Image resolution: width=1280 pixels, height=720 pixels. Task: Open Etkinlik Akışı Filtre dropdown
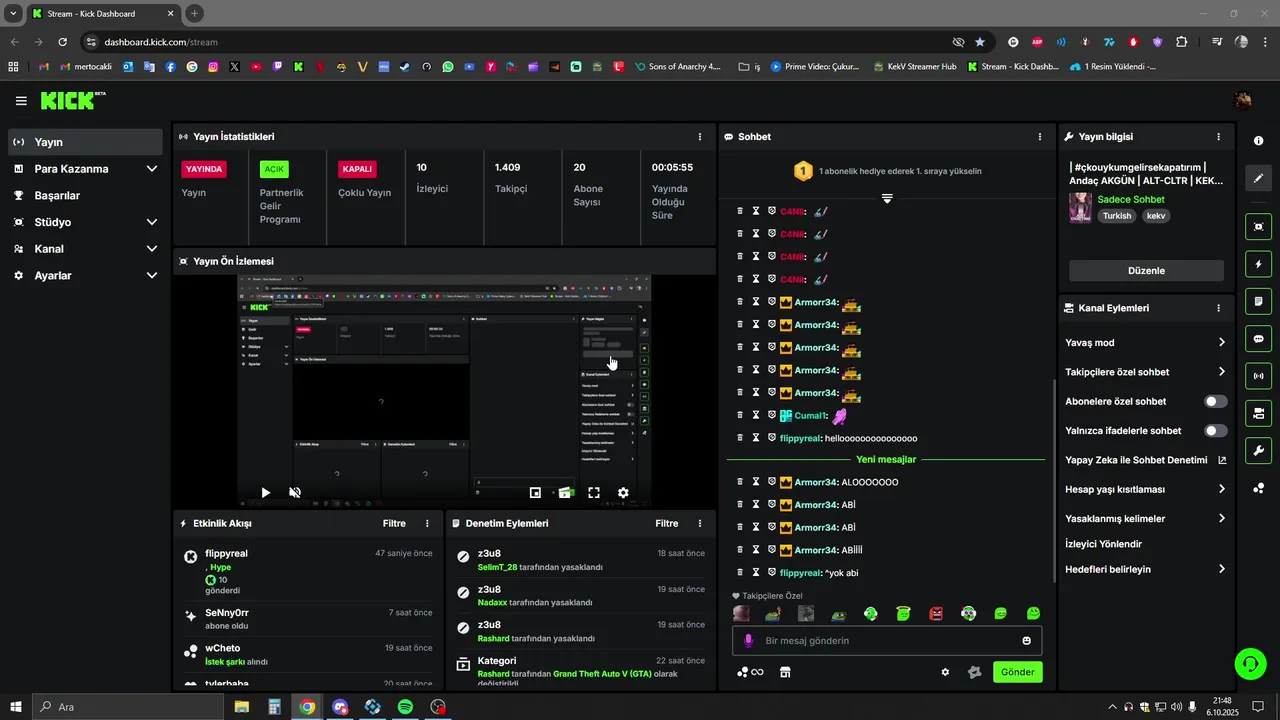(x=394, y=523)
